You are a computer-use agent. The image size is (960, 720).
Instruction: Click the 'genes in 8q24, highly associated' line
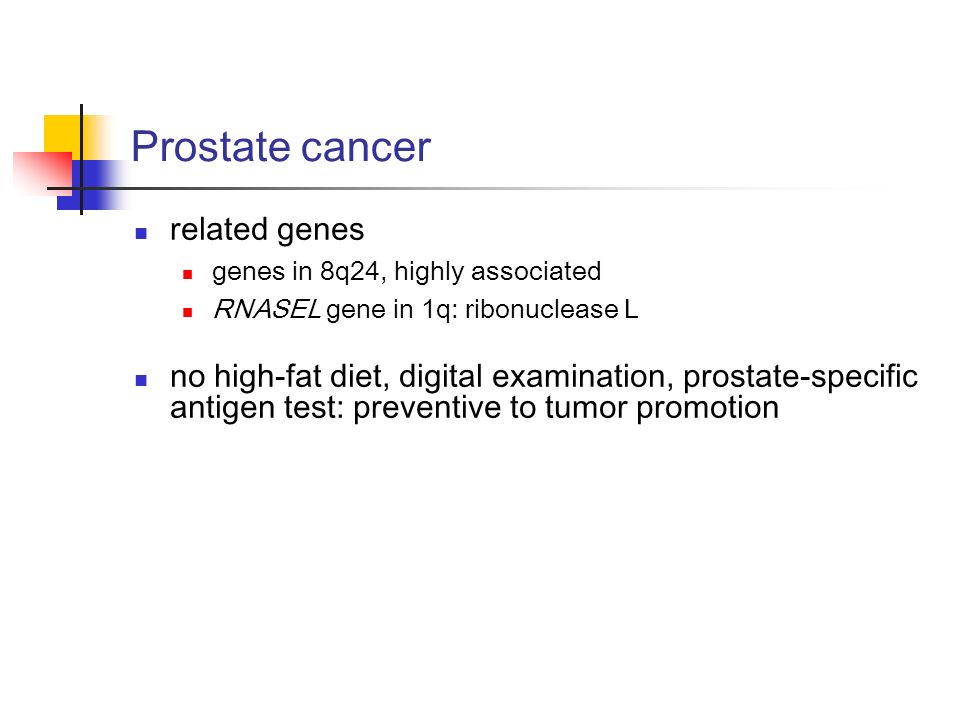click(x=407, y=271)
